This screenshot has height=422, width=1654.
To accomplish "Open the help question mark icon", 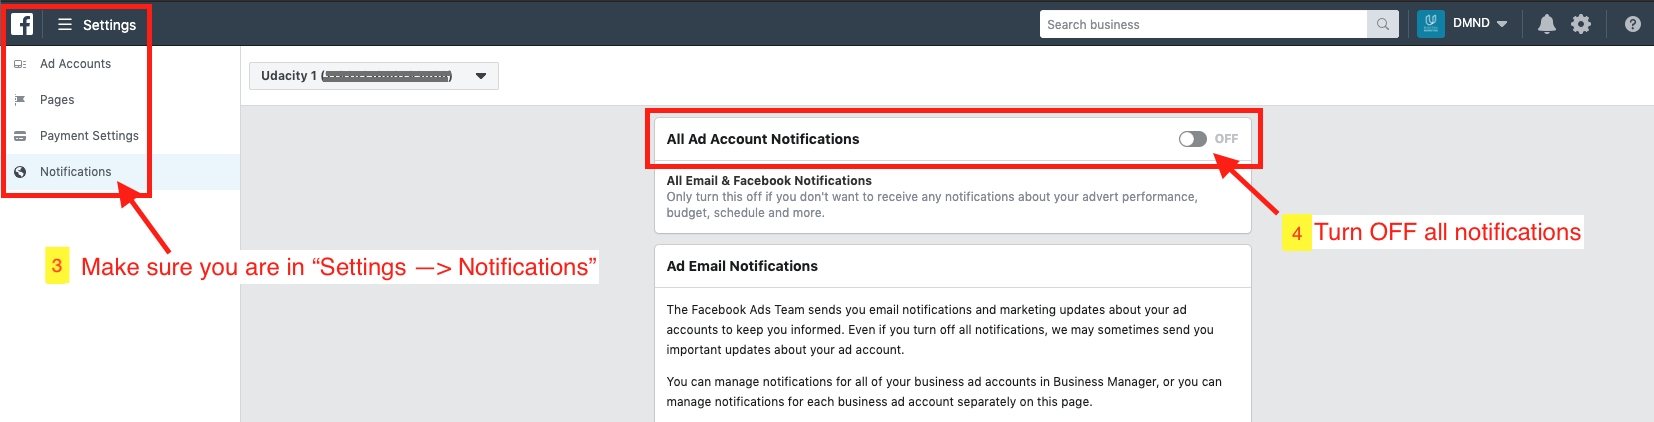I will [1633, 24].
